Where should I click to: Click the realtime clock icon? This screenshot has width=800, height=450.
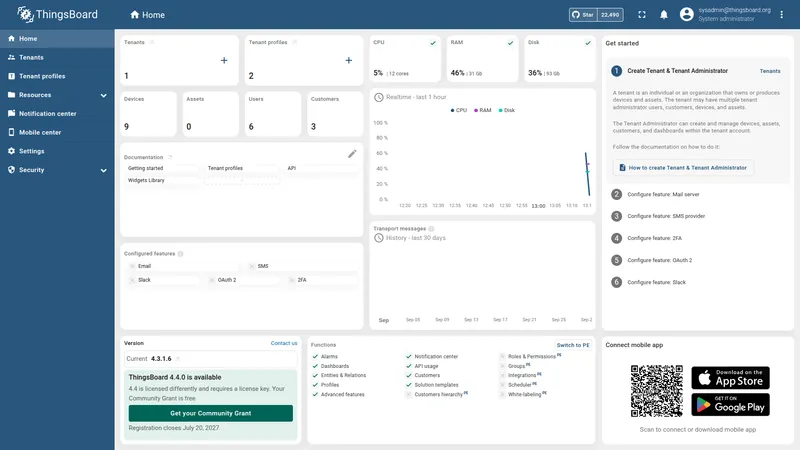point(379,97)
